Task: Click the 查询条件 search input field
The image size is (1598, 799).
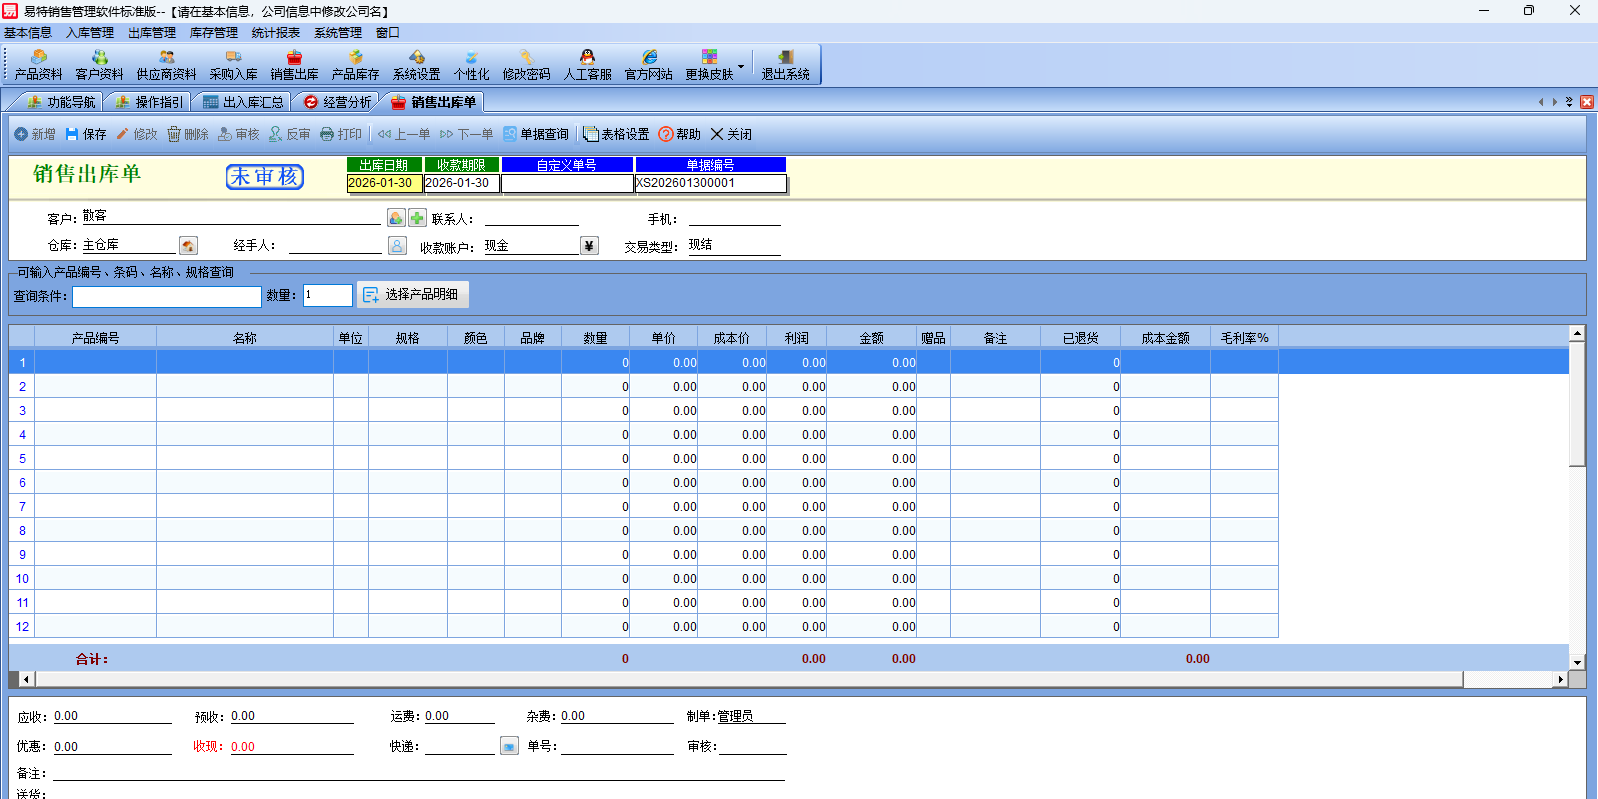Action: (x=166, y=296)
